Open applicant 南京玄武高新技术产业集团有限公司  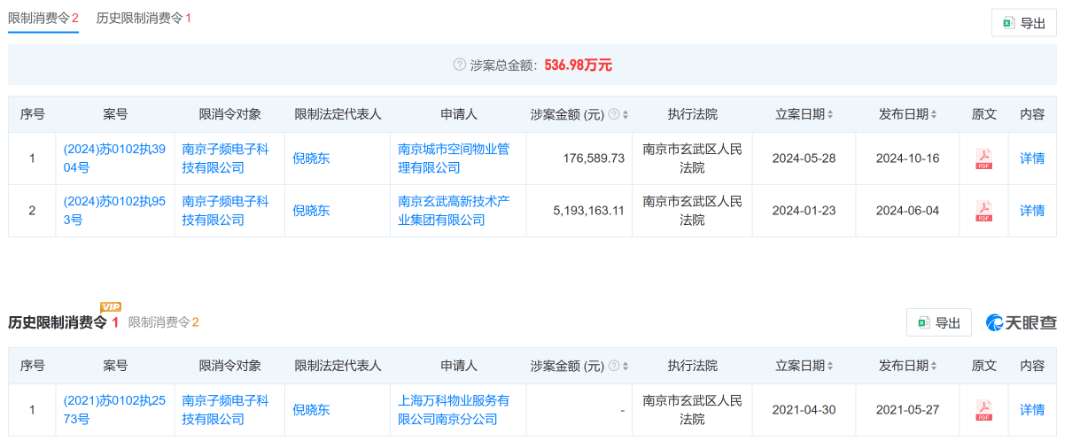[x=453, y=211]
